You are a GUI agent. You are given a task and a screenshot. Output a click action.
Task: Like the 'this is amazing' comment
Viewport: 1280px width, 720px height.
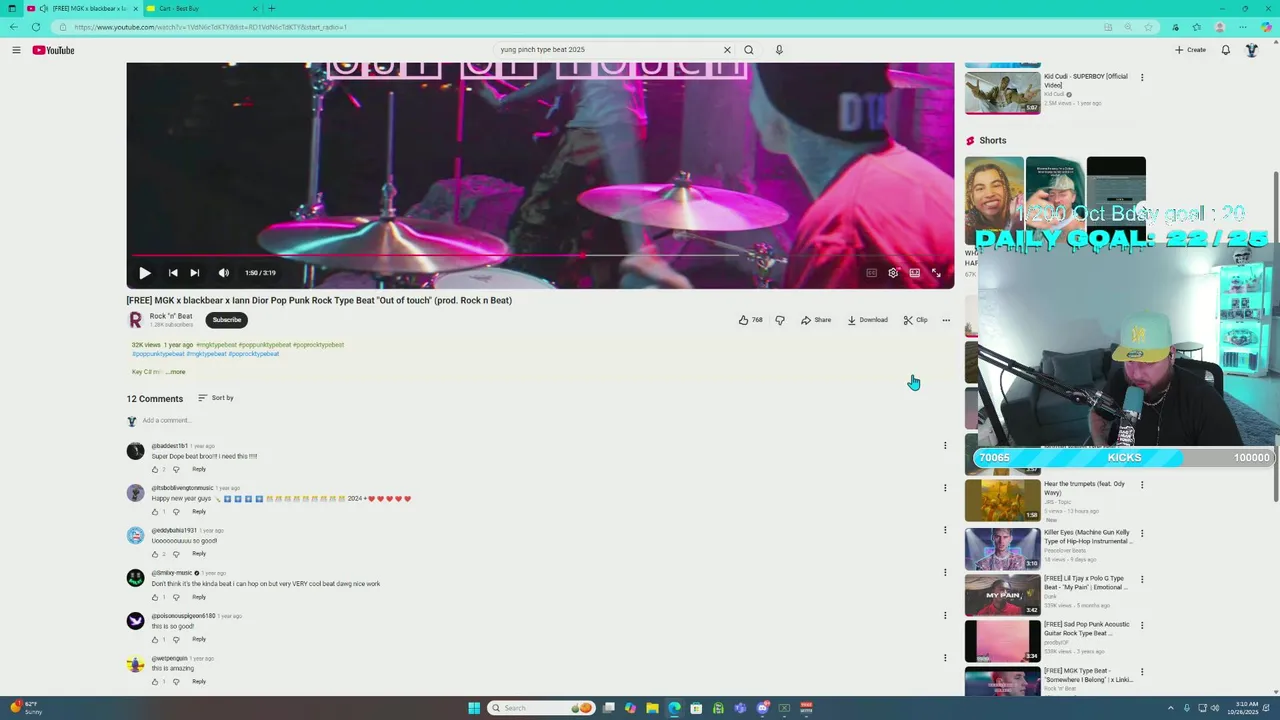[x=155, y=682]
